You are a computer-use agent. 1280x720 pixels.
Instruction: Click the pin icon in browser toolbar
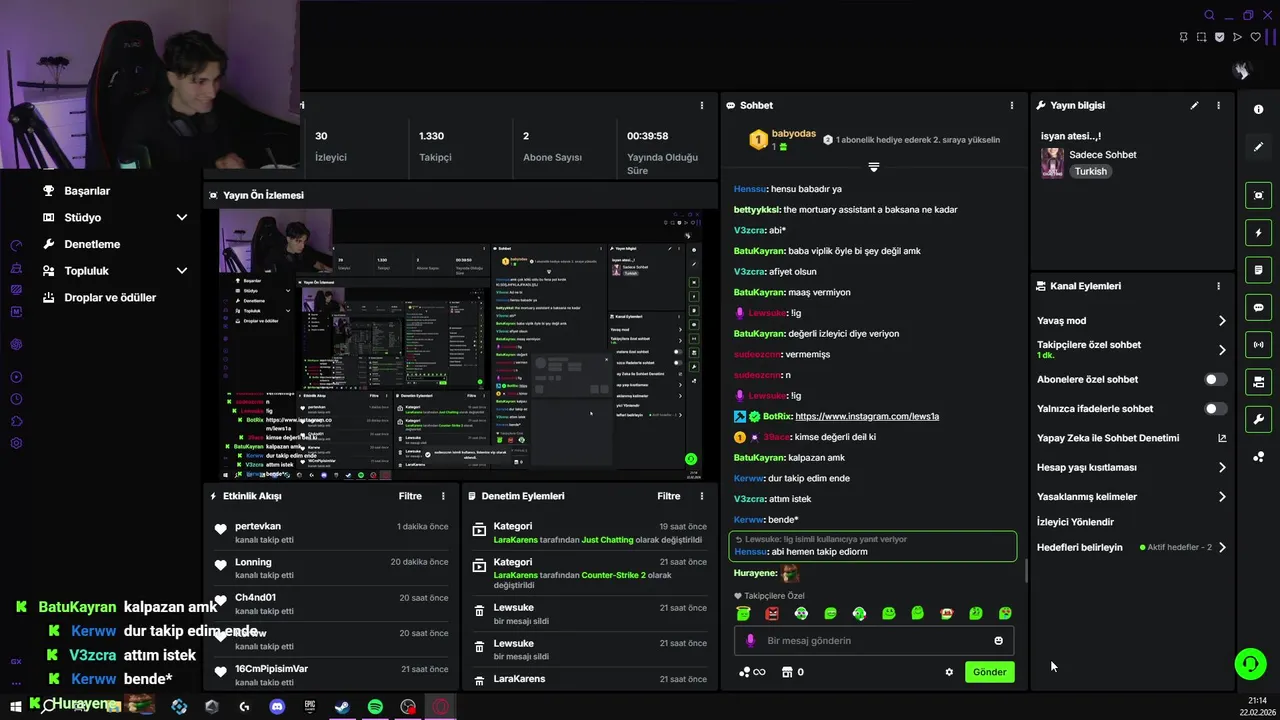(1183, 37)
